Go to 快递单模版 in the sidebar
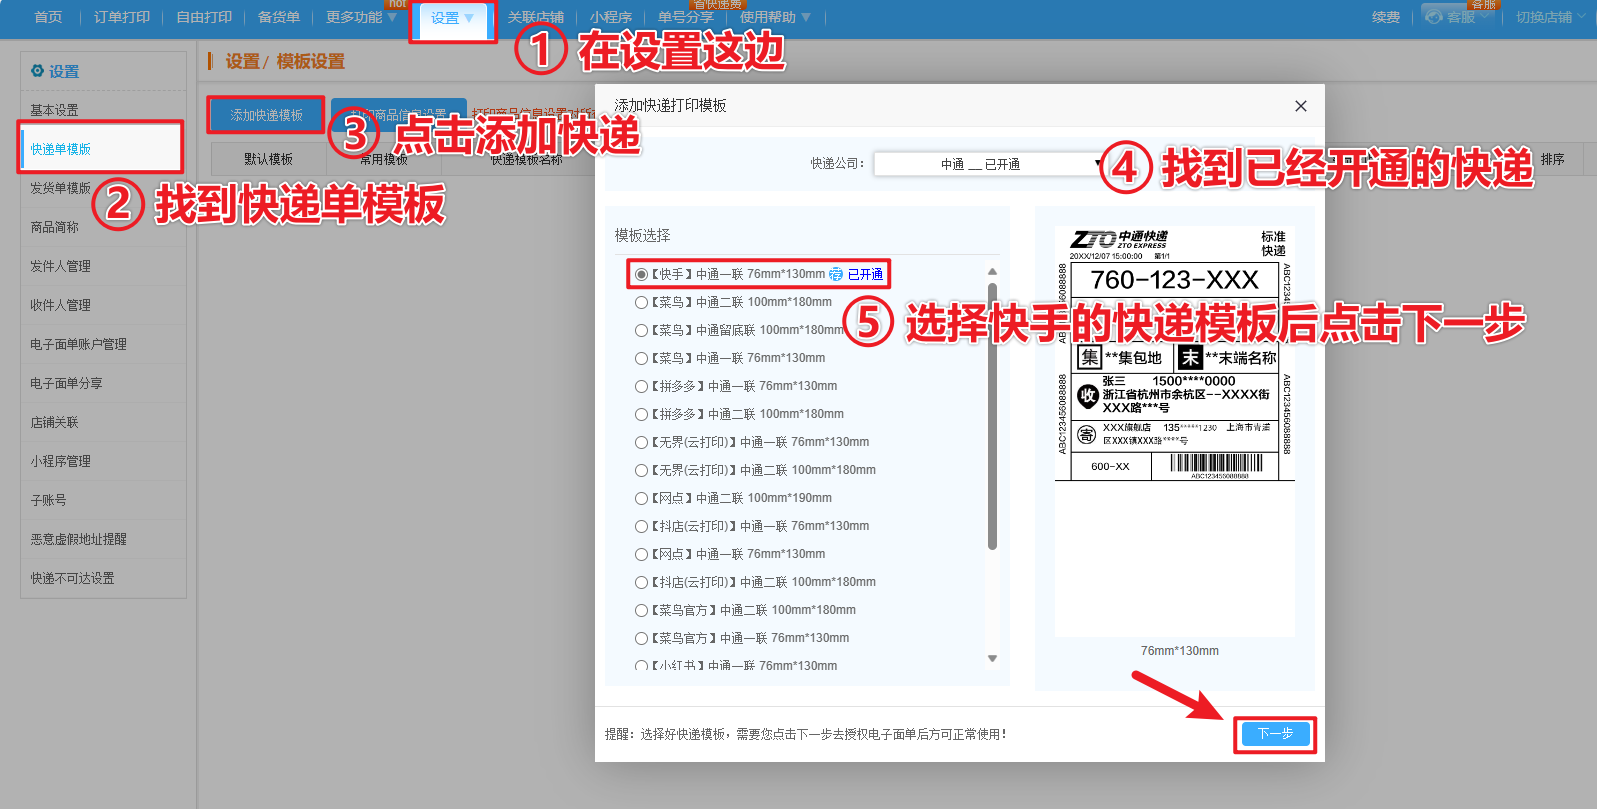This screenshot has width=1597, height=809. (x=61, y=149)
